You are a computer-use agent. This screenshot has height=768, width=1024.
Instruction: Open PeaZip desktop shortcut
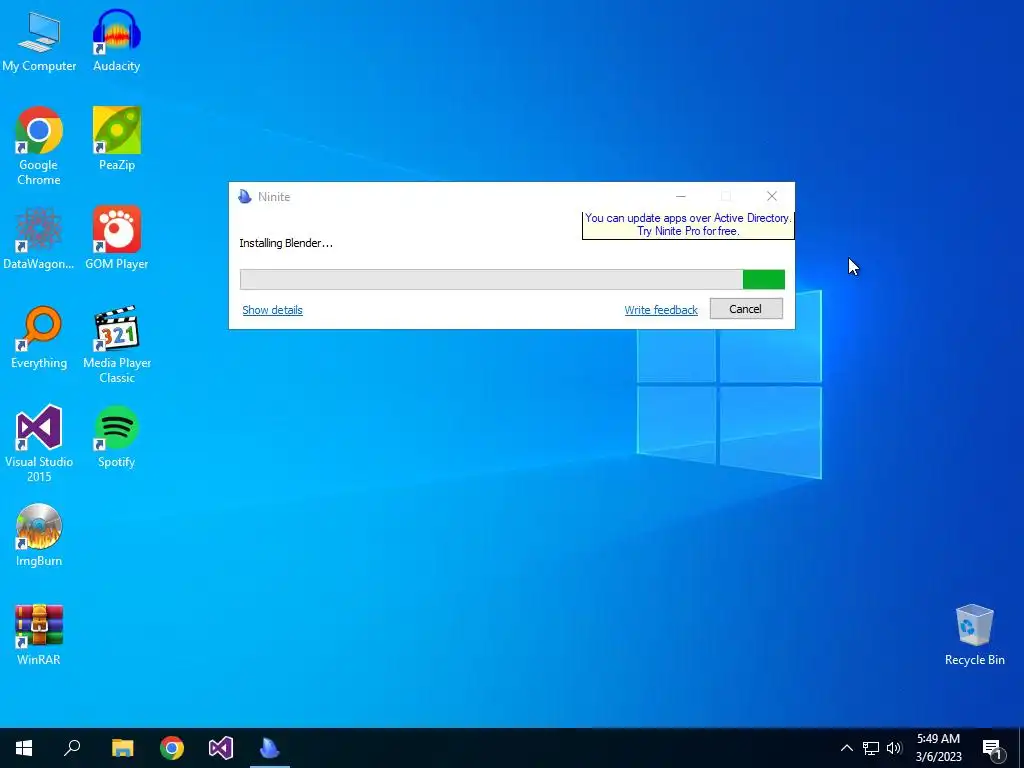coord(117,138)
